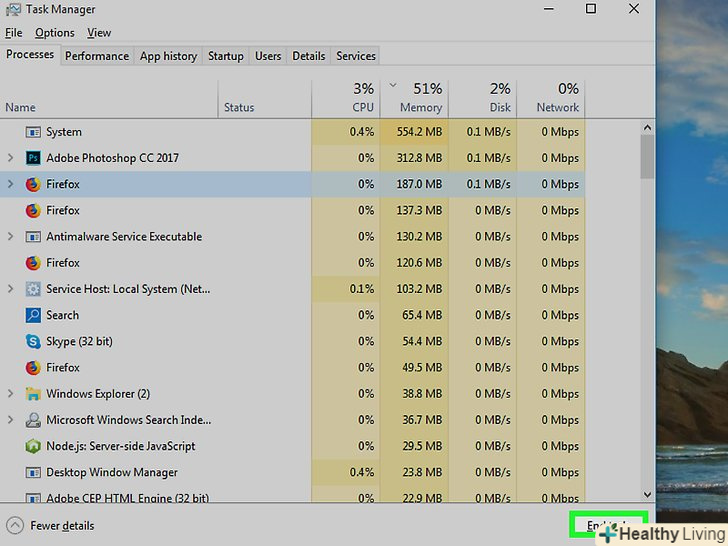Click the System process icon
Viewport: 728px width, 546px height.
[33, 132]
